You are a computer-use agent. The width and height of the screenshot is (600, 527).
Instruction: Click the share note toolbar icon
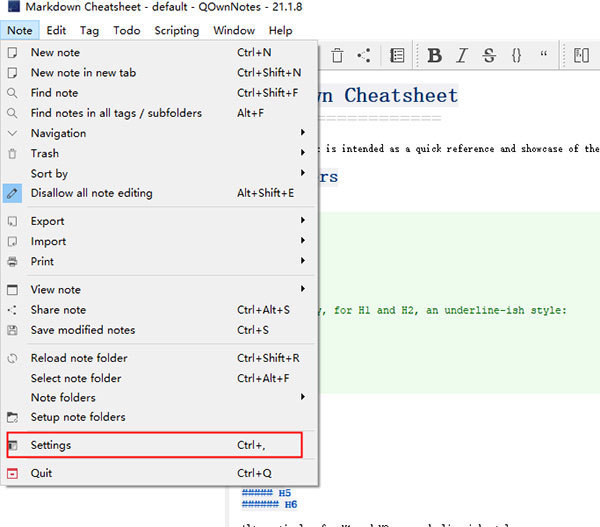pos(364,56)
